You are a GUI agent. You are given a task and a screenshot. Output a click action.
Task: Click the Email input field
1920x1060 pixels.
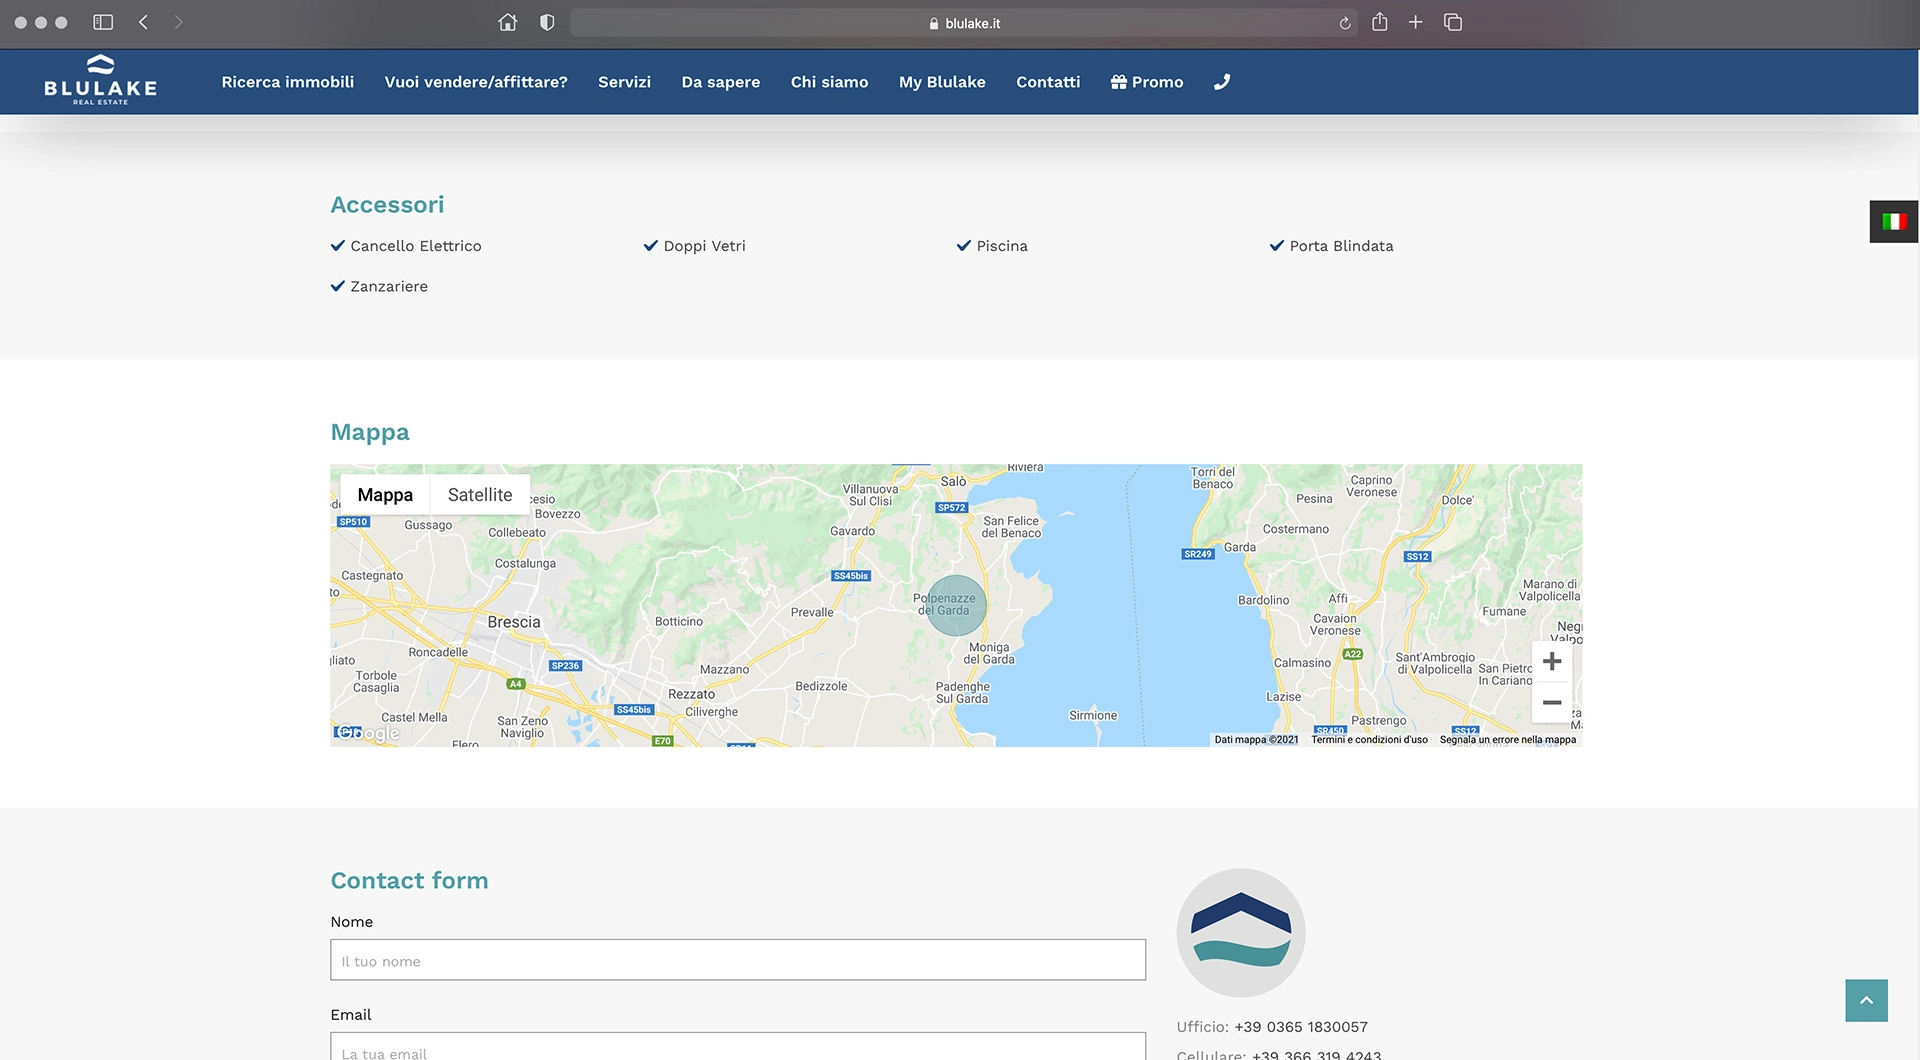pyautogui.click(x=738, y=1047)
